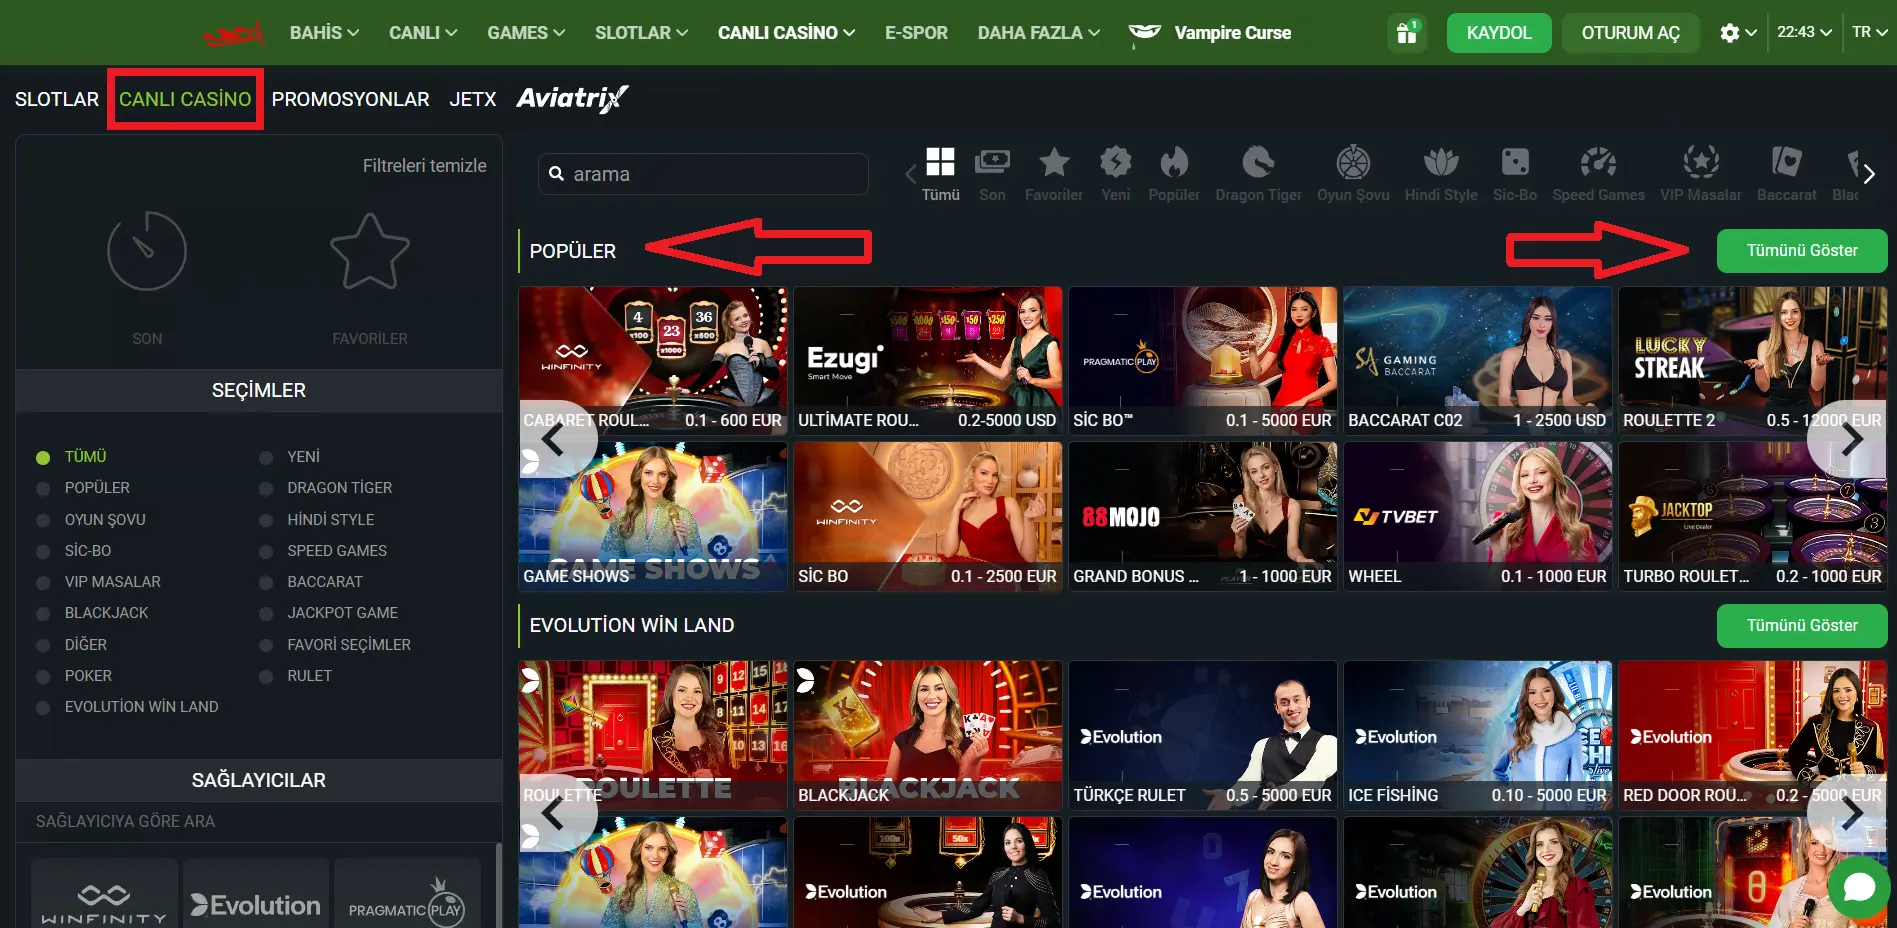This screenshot has height=928, width=1897.
Task: Select the Blackjack radio filter
Action: click(x=43, y=614)
